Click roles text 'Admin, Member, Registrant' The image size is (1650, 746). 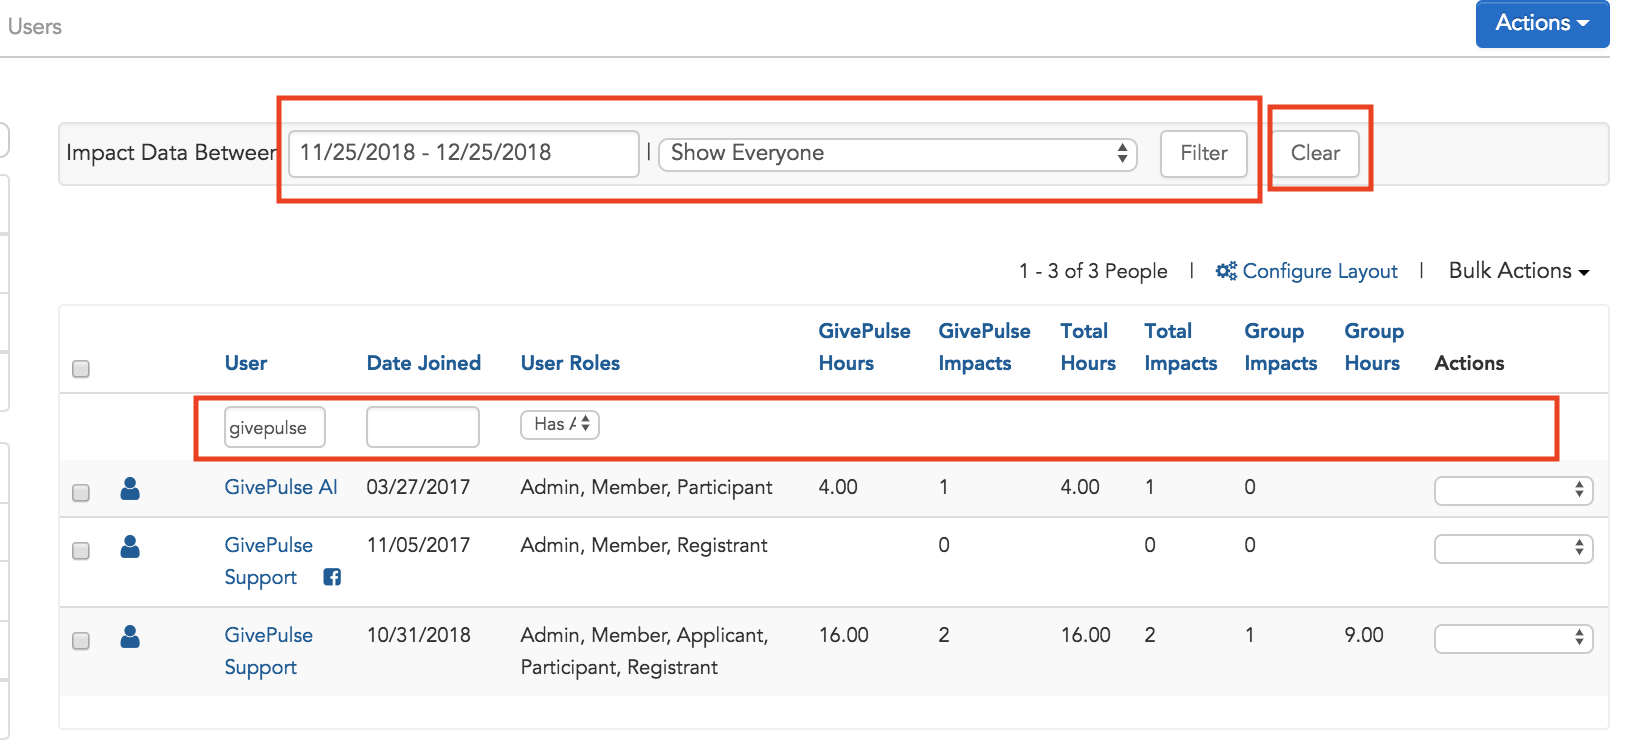[644, 545]
